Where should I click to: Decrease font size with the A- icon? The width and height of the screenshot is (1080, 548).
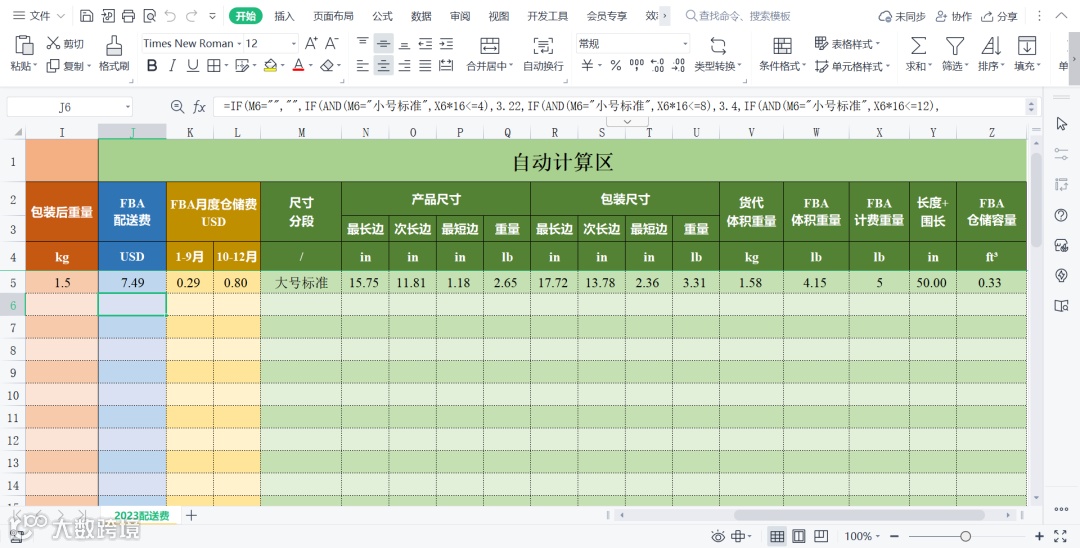(x=331, y=43)
